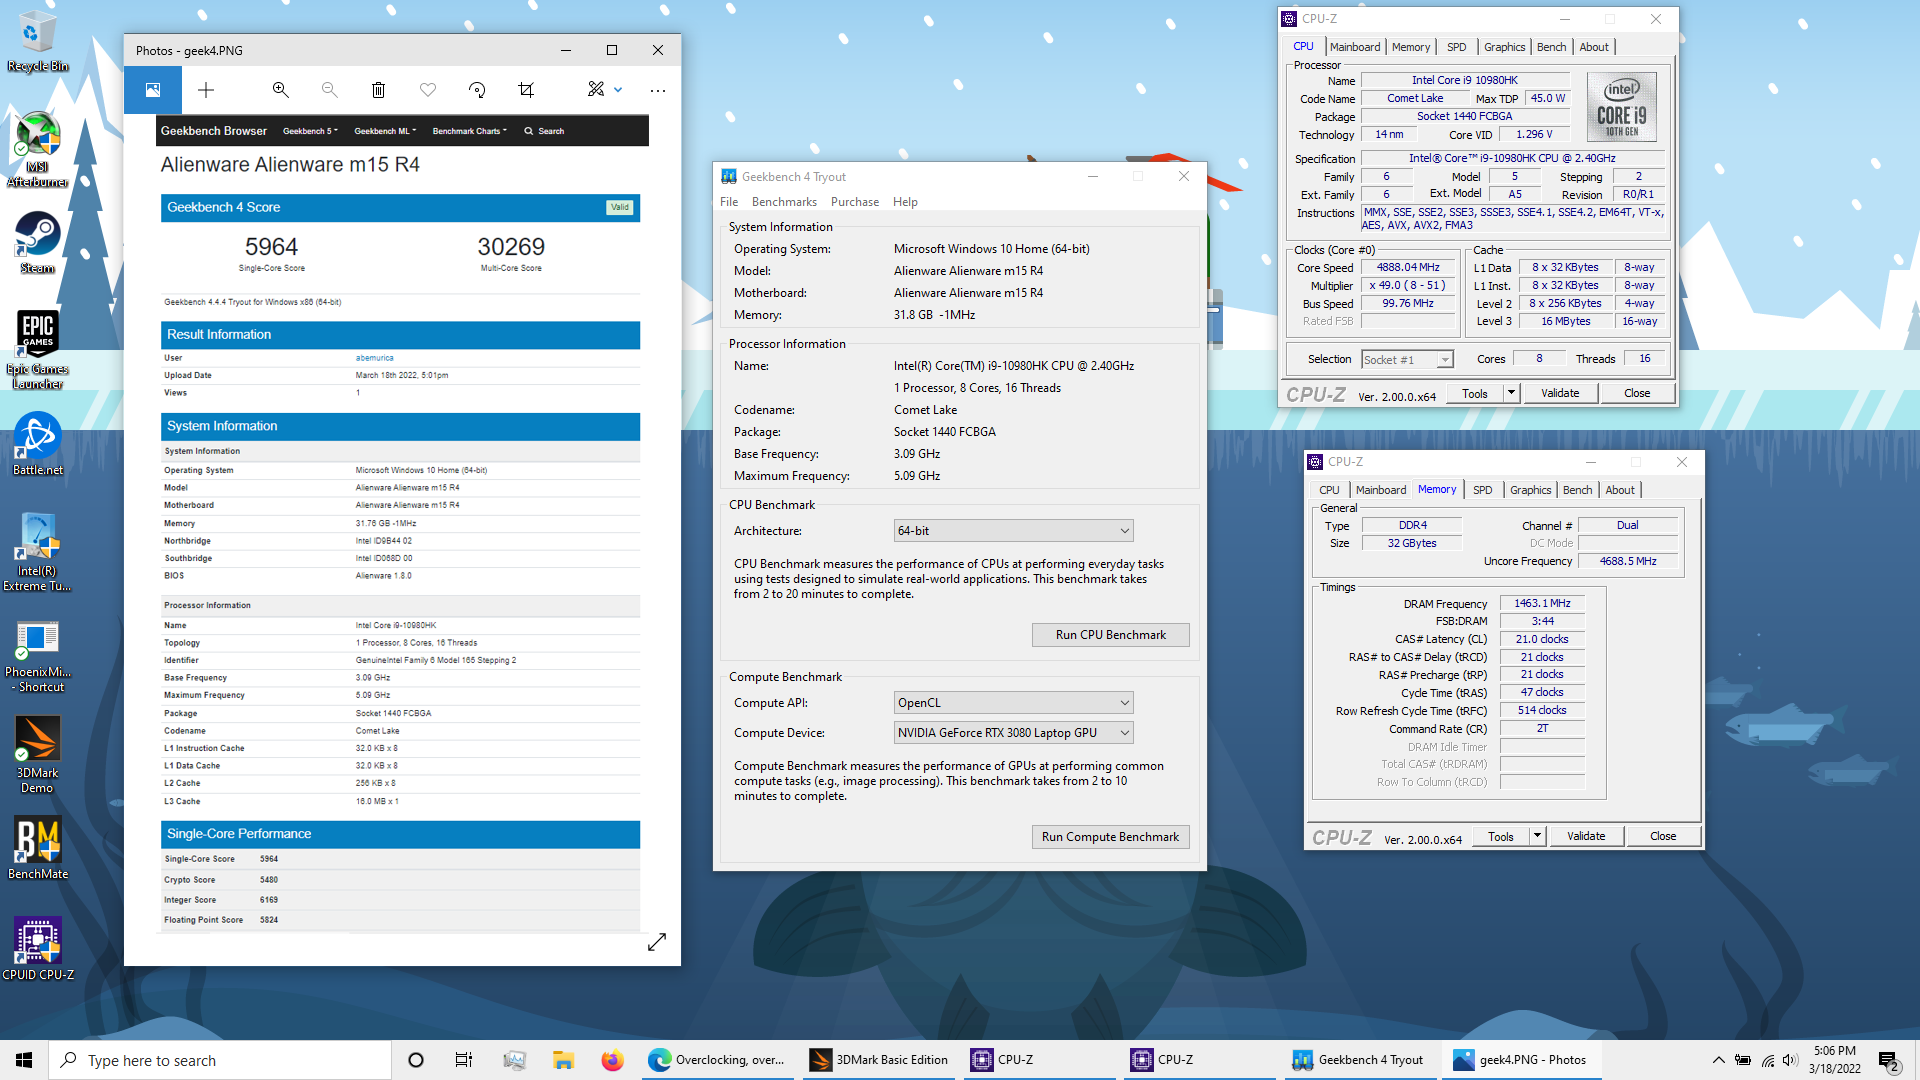Open CPUID CPU-Z desktop icon

pos(37,948)
